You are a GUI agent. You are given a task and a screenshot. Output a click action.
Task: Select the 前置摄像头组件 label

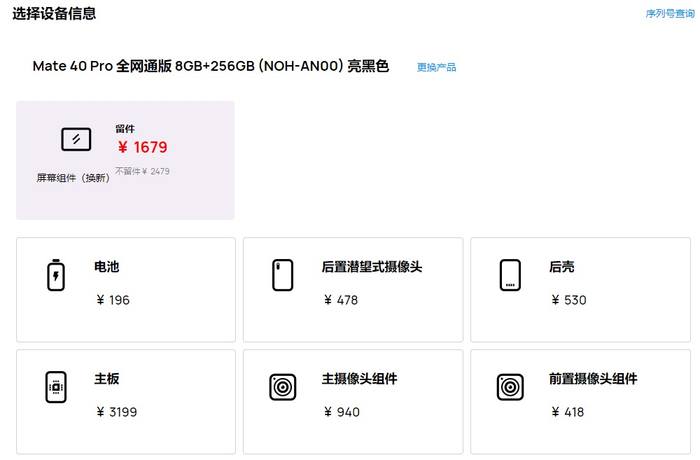[593, 379]
